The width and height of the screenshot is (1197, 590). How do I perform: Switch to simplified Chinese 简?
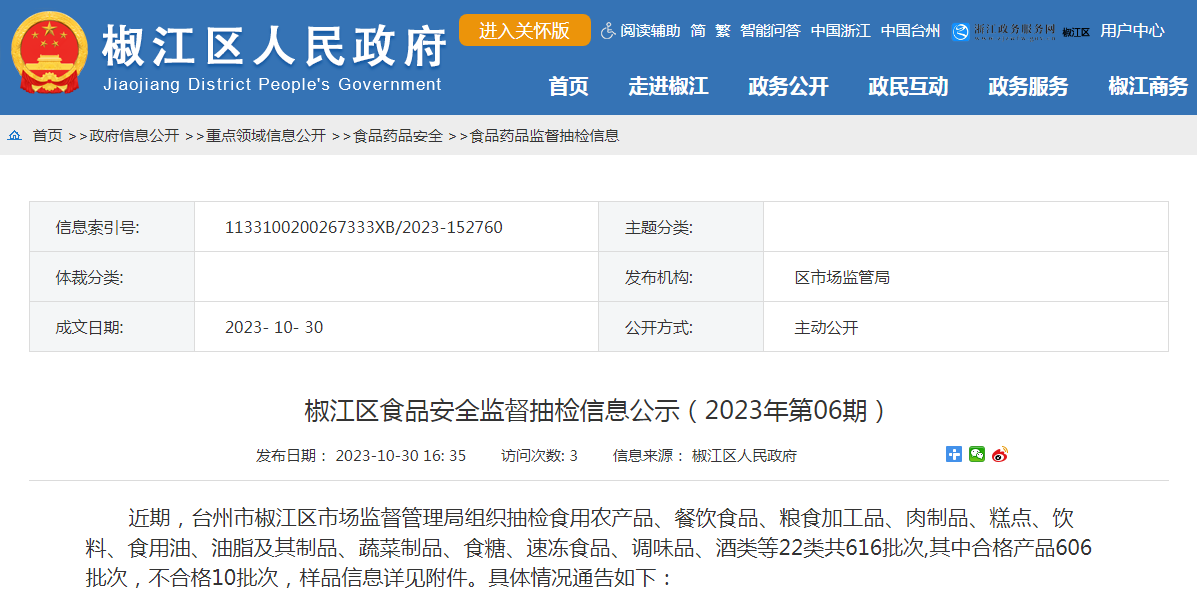(x=698, y=31)
